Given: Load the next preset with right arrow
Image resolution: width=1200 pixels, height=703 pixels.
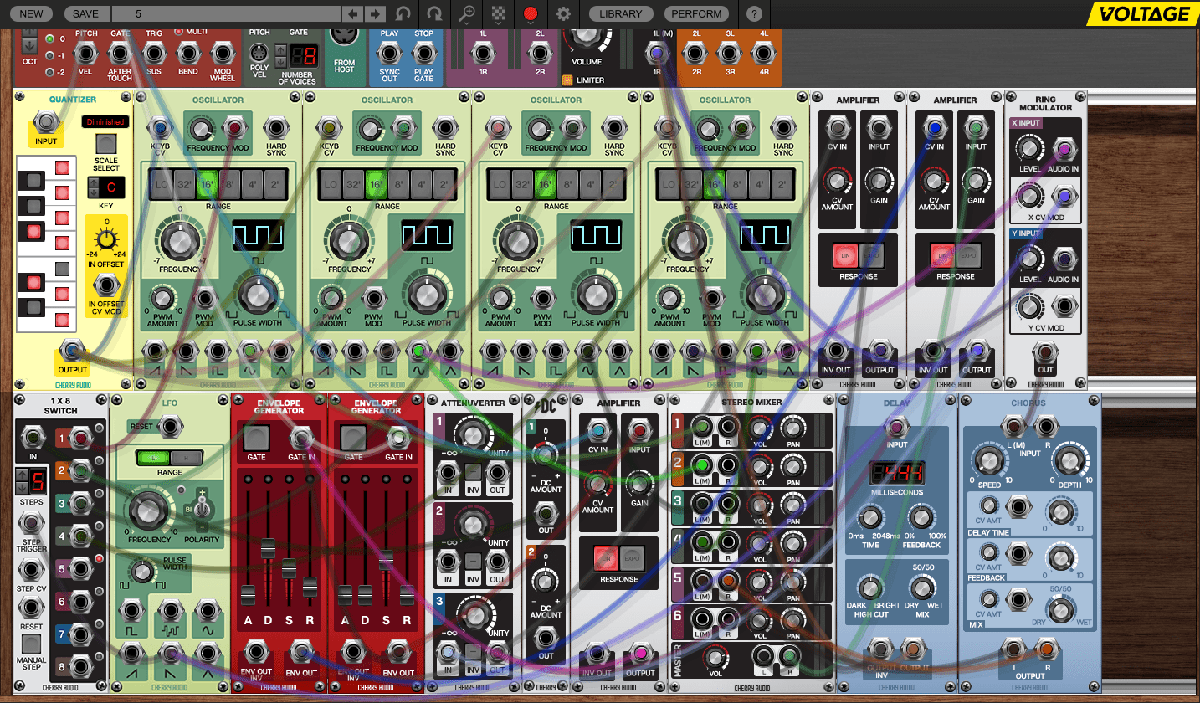Looking at the screenshot, I should tap(375, 15).
